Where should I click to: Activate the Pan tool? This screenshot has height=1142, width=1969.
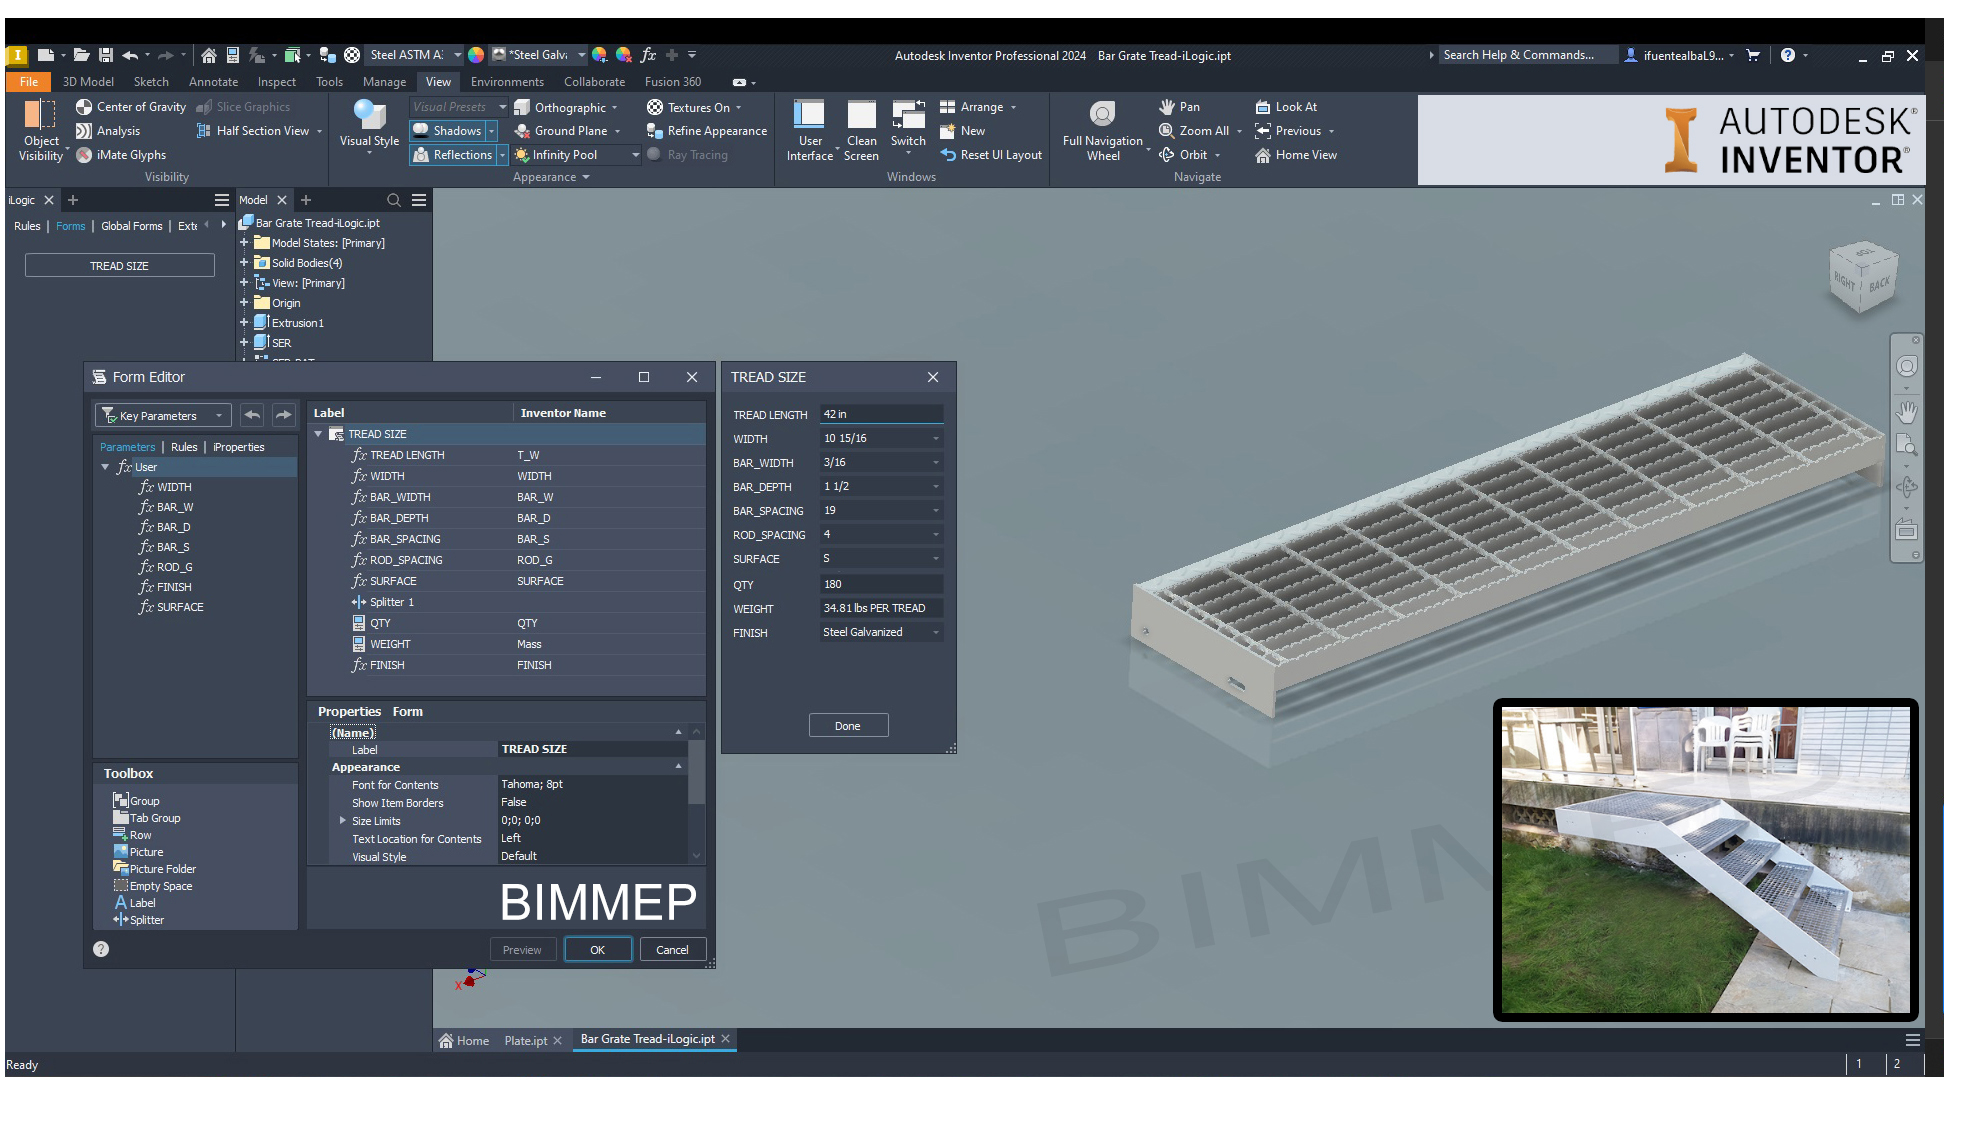[x=1178, y=107]
